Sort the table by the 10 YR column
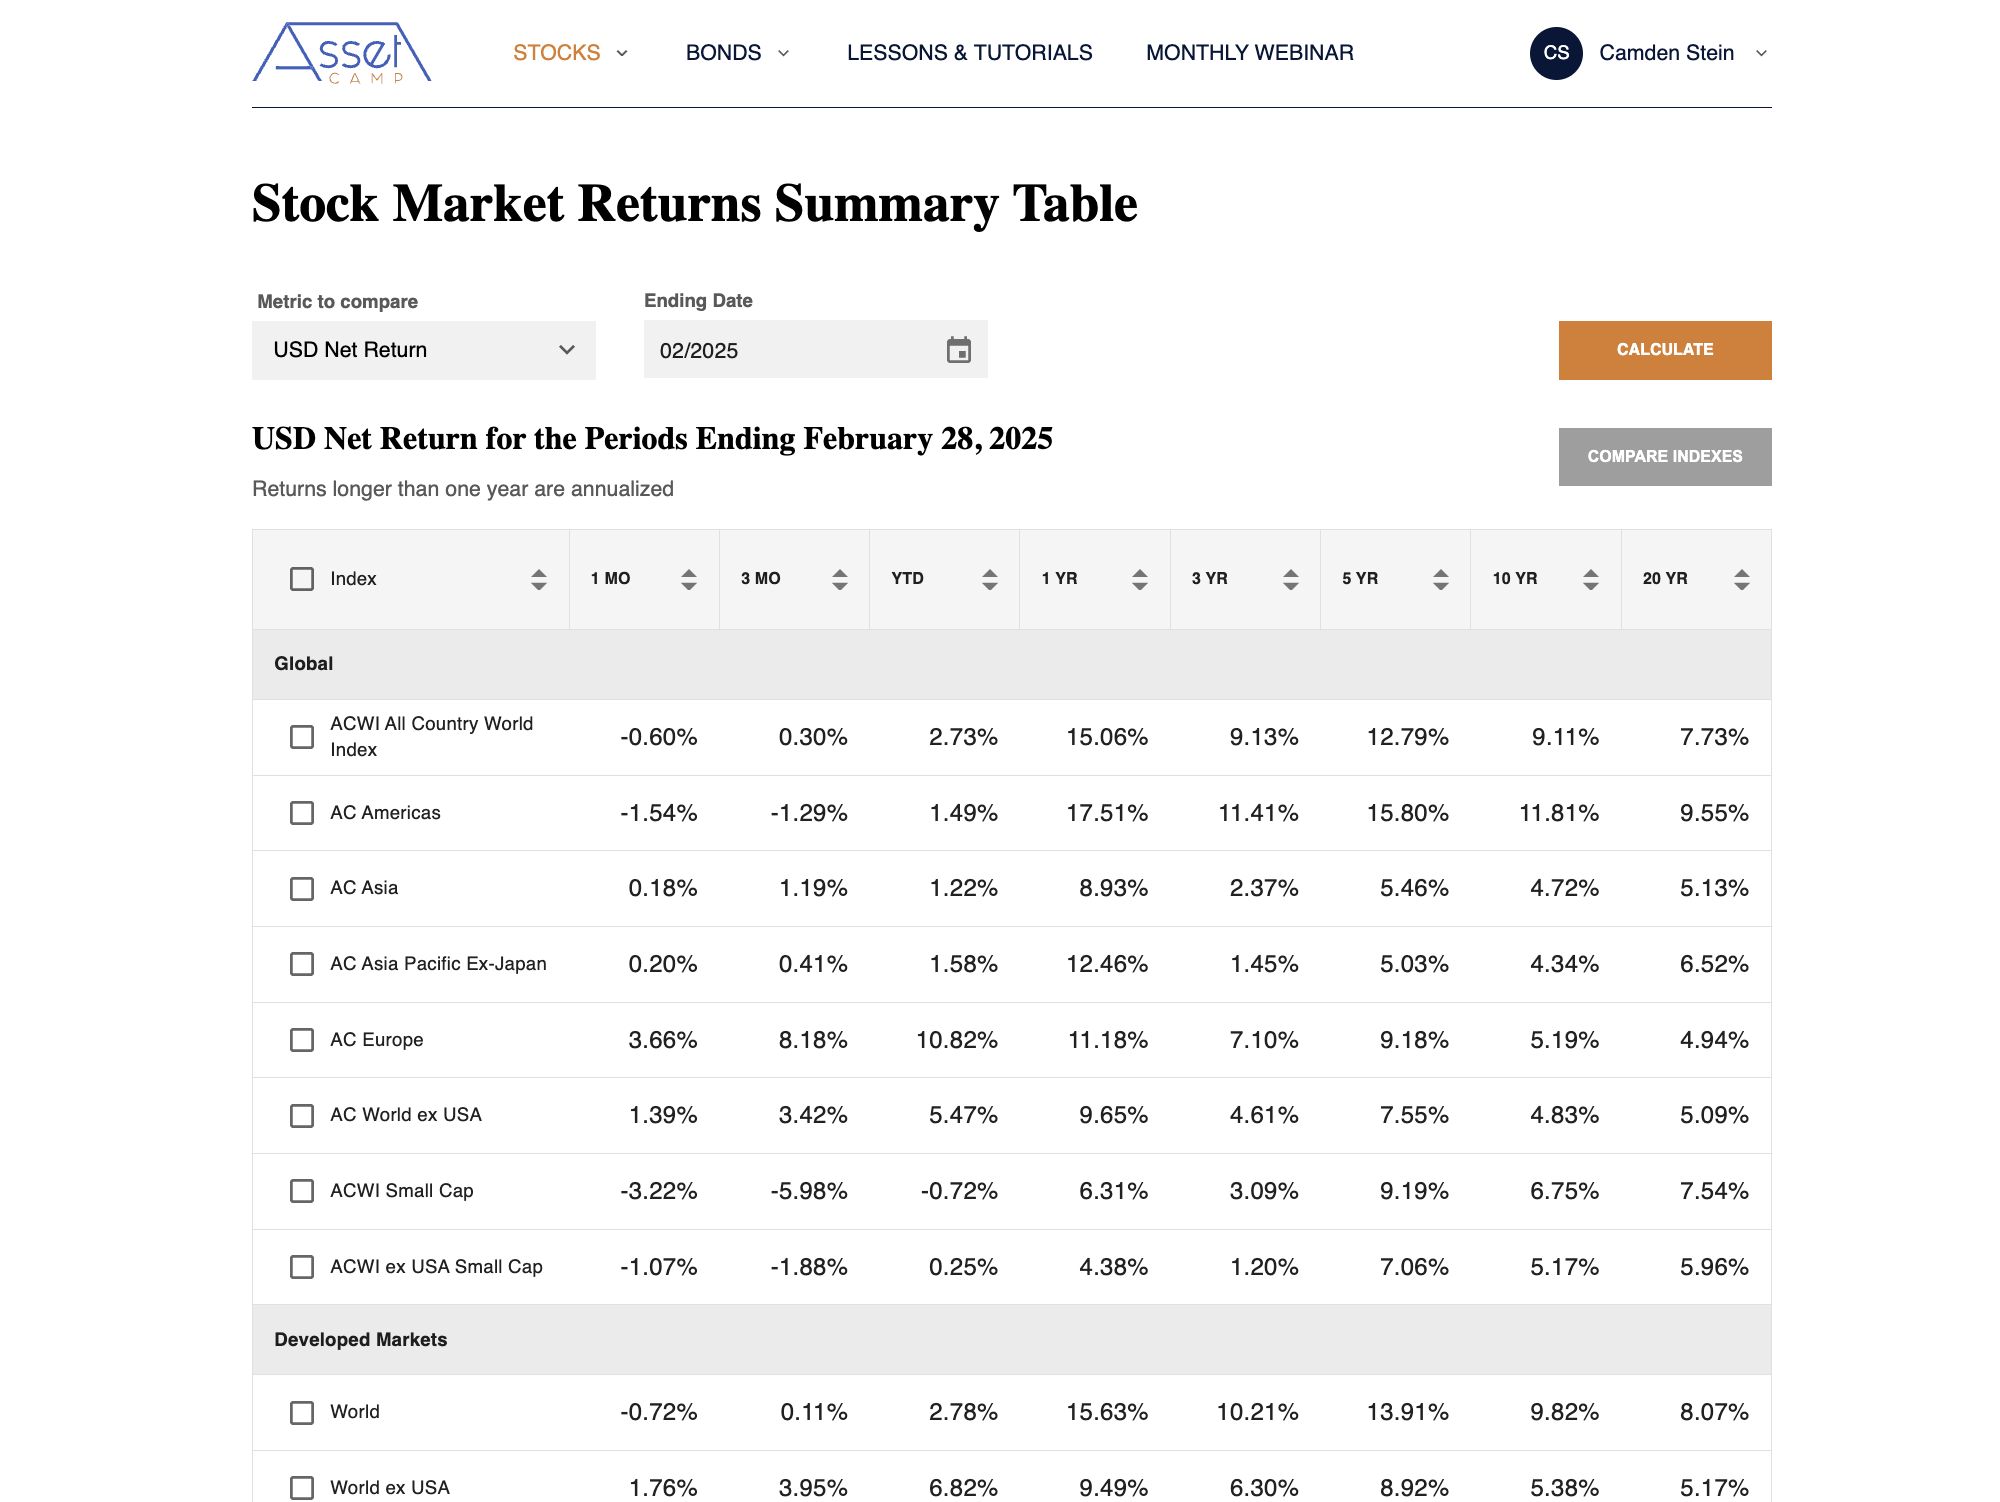 point(1590,578)
